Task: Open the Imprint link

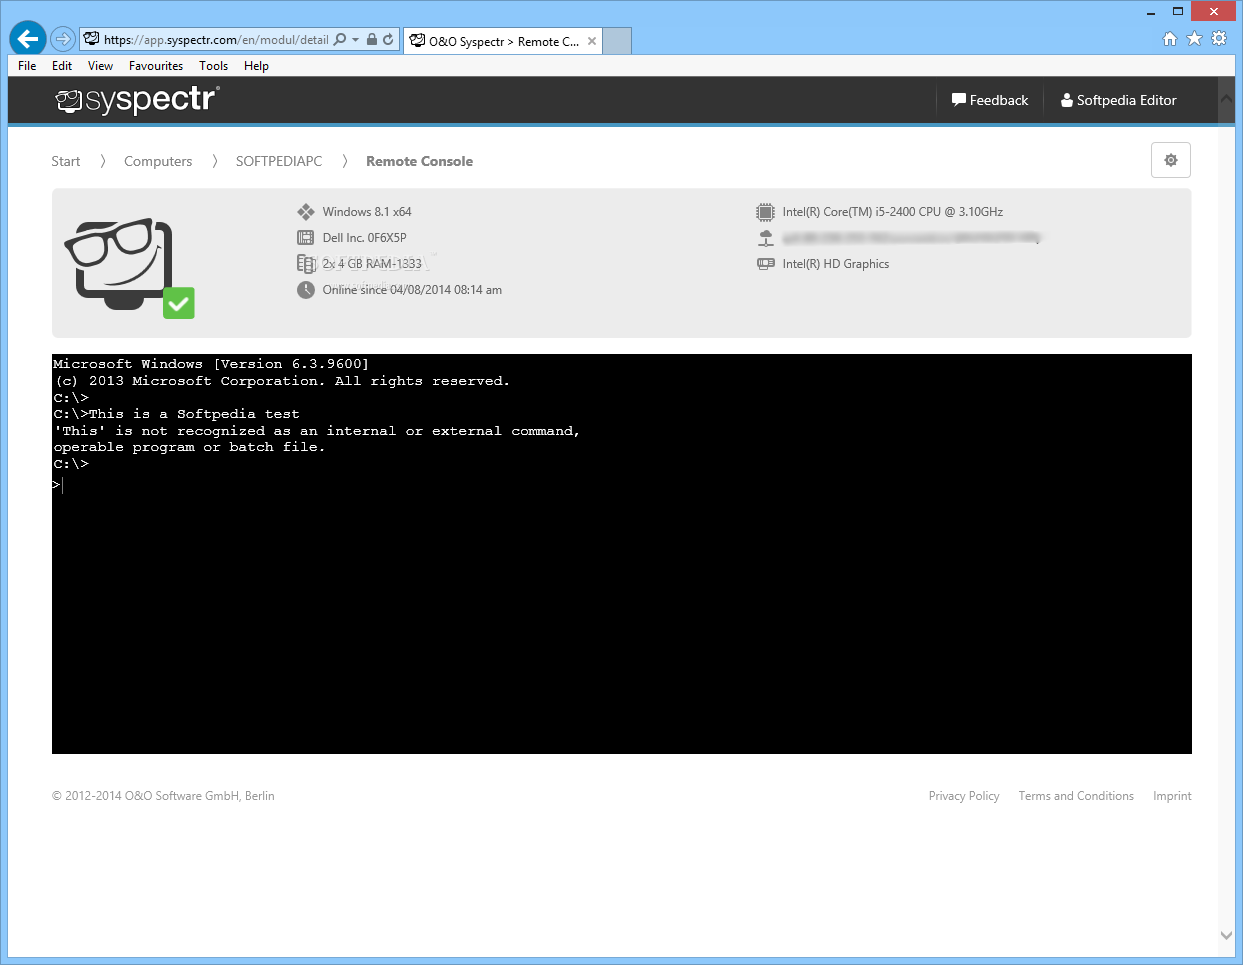Action: click(1172, 796)
